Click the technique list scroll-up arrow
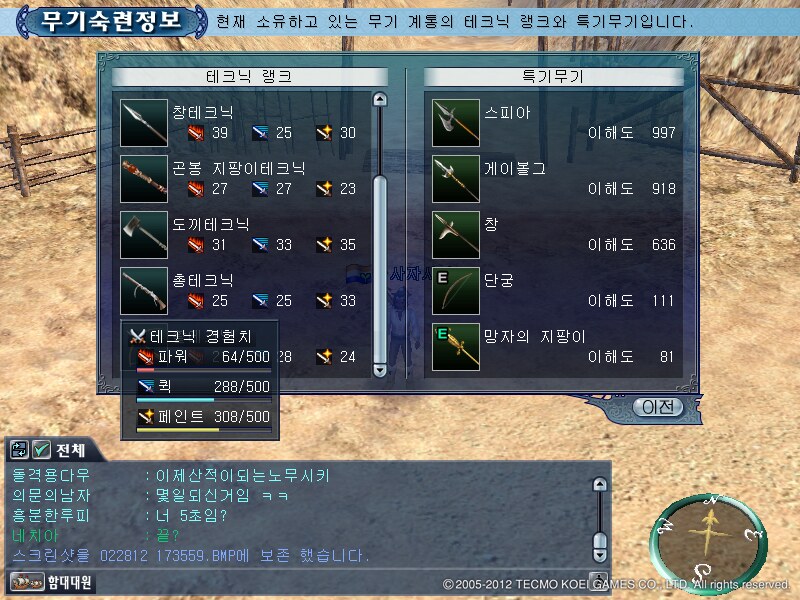The width and height of the screenshot is (800, 600). coord(380,99)
